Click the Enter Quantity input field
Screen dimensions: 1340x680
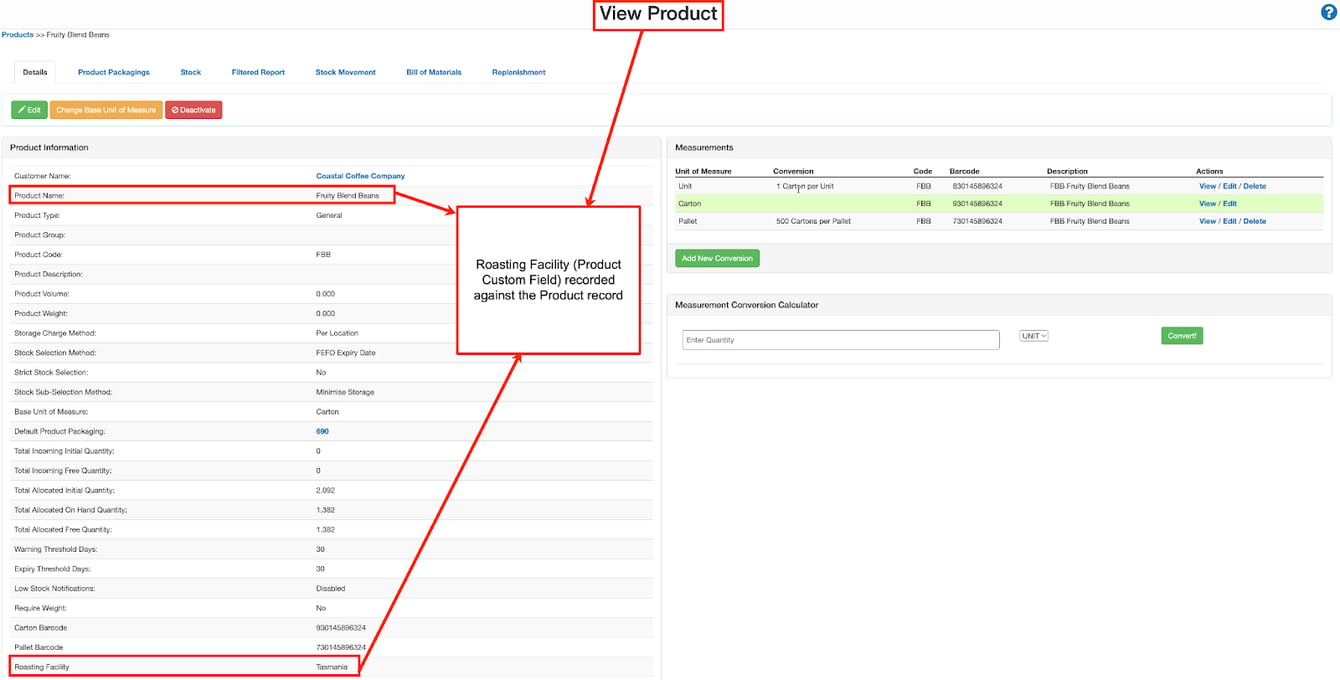(x=841, y=340)
